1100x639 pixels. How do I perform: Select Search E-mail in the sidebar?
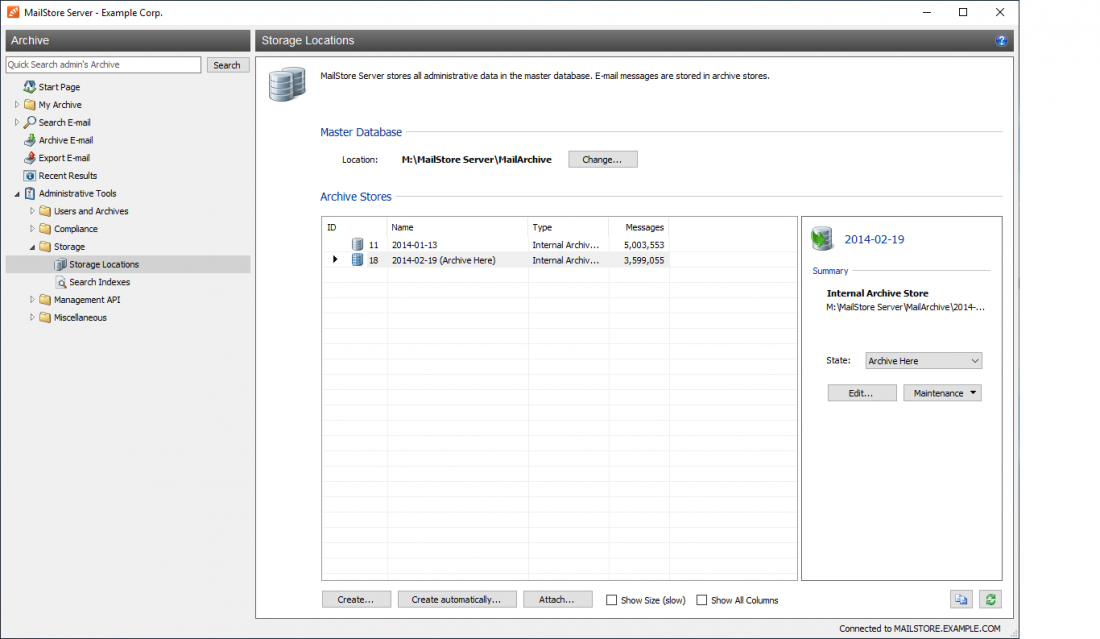point(64,122)
